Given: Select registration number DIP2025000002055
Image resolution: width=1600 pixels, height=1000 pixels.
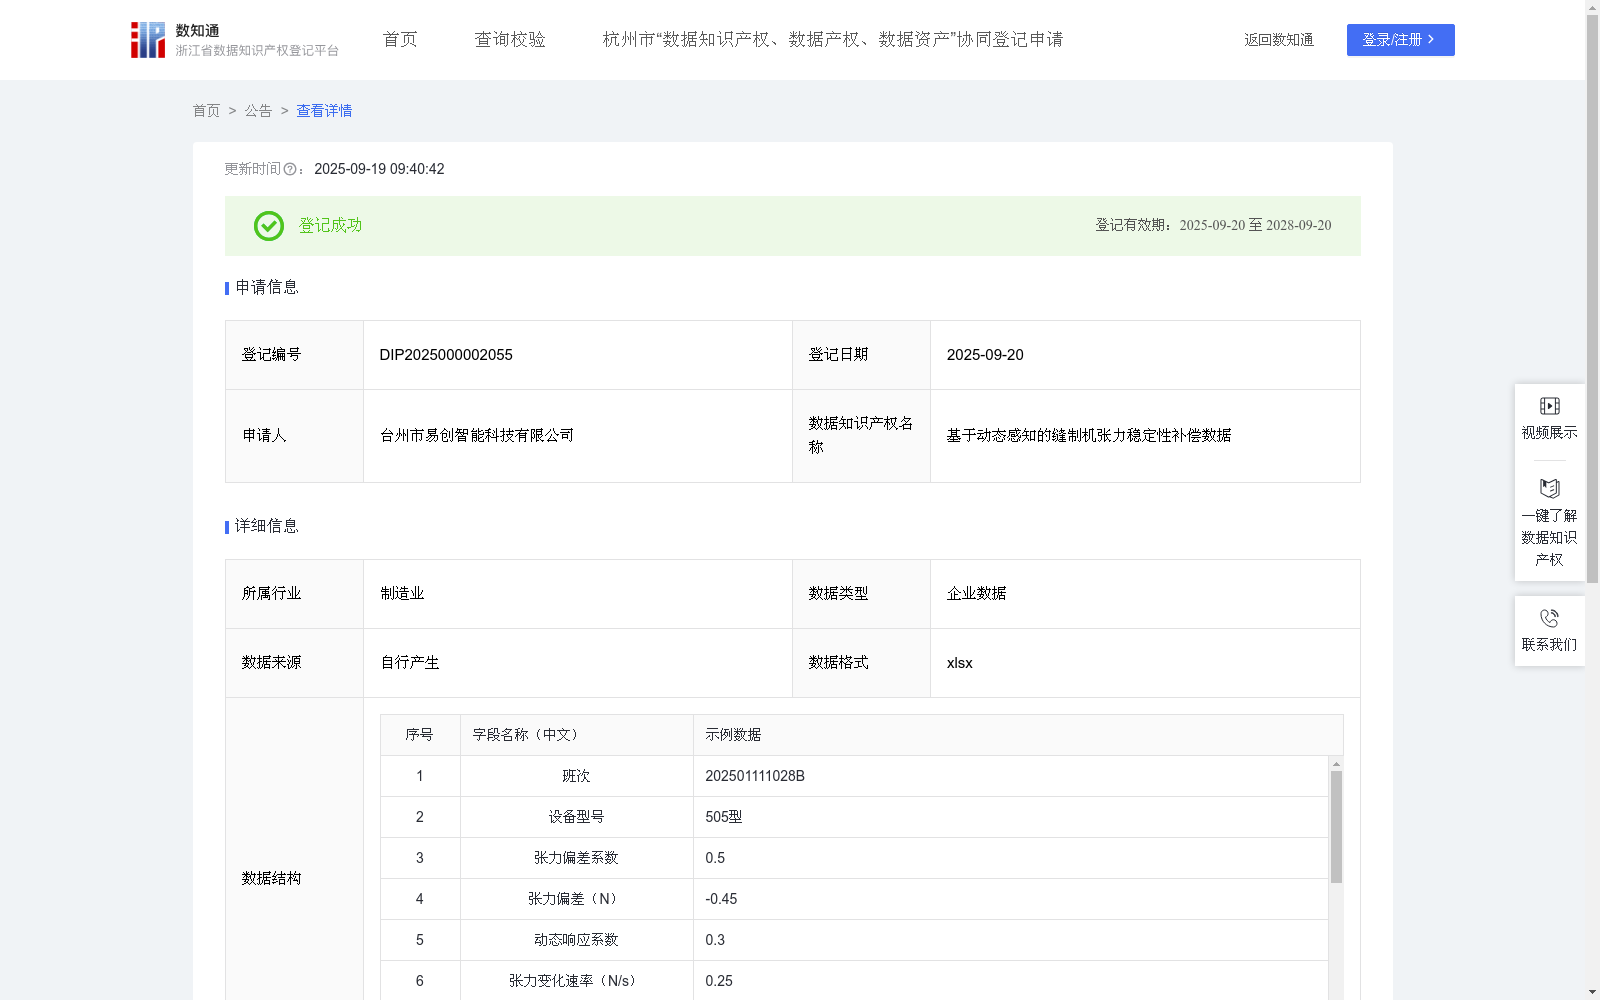Looking at the screenshot, I should pyautogui.click(x=446, y=355).
